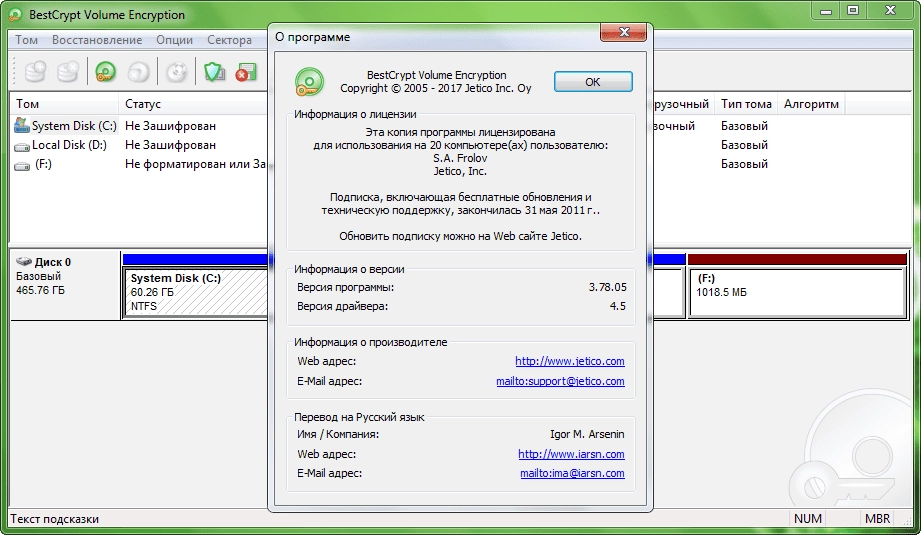921x535 pixels.
Task: Select the System Disk (C:) row
Action: [74, 126]
